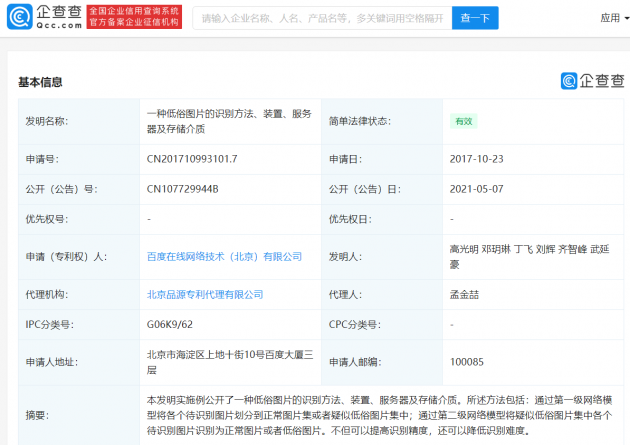The height and width of the screenshot is (445, 630).
Task: Click the 代理机构 label cell
Action: pos(79,295)
